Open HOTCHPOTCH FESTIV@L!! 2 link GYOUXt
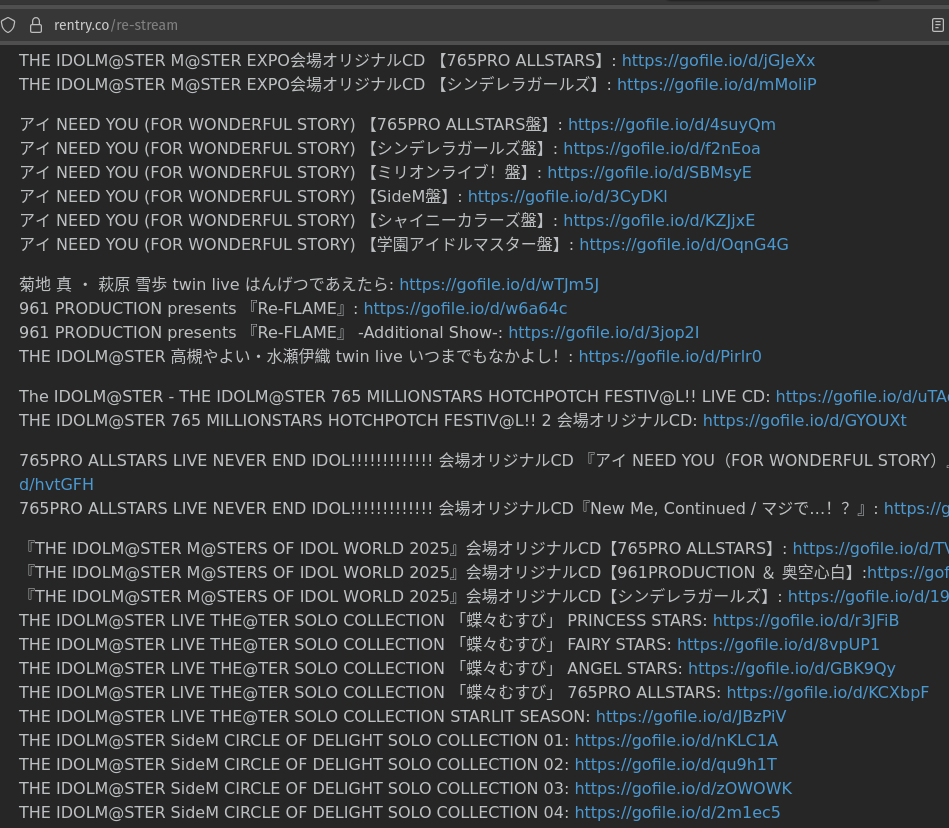The width and height of the screenshot is (949, 828). 805,421
